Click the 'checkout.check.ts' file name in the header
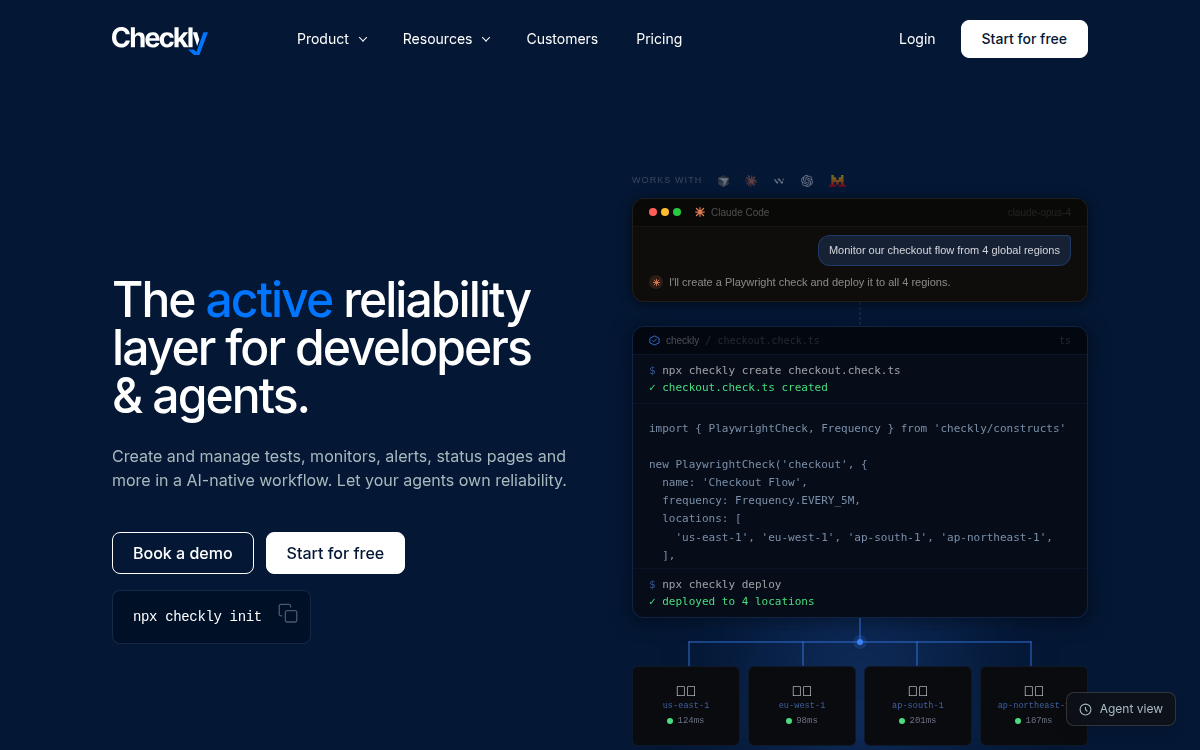This screenshot has width=1200, height=750. 769,341
